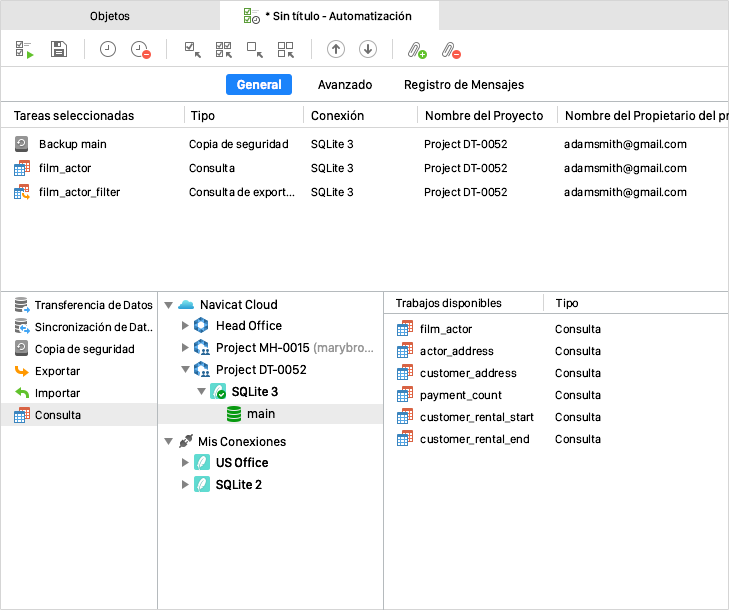
Task: Expand the US Office connection
Action: click(185, 463)
